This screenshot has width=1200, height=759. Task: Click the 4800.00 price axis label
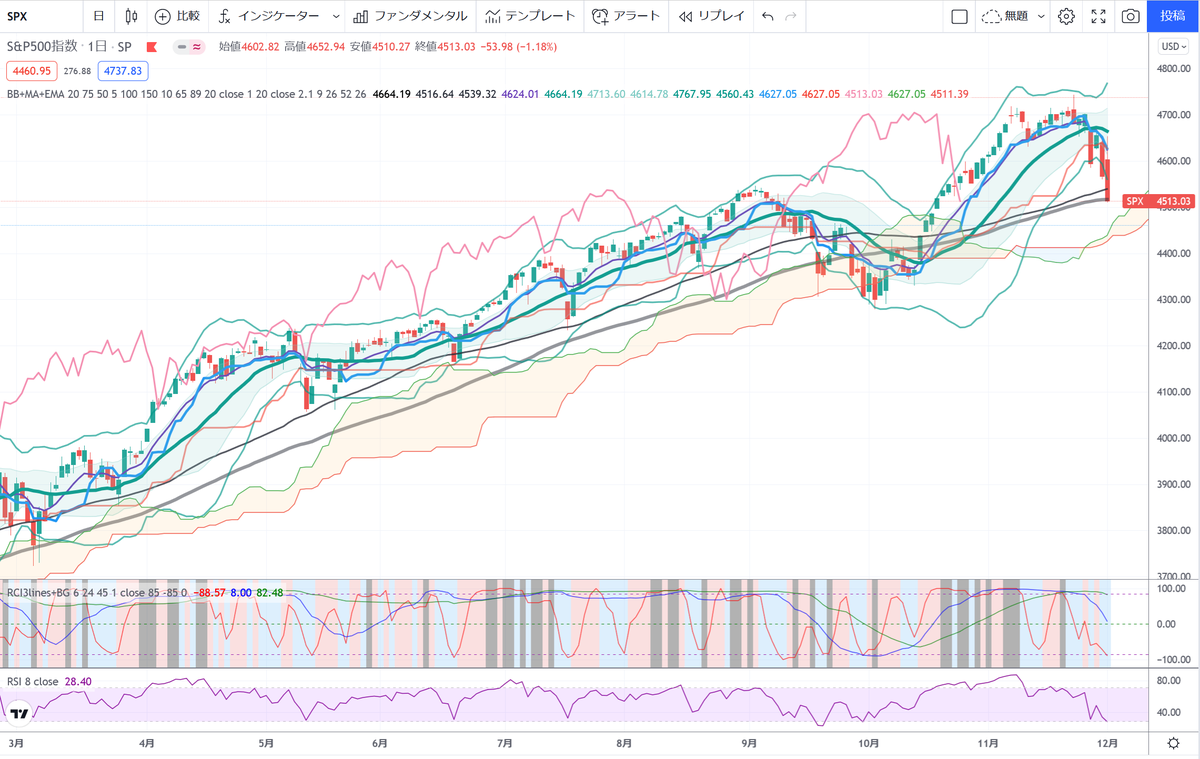point(1172,69)
